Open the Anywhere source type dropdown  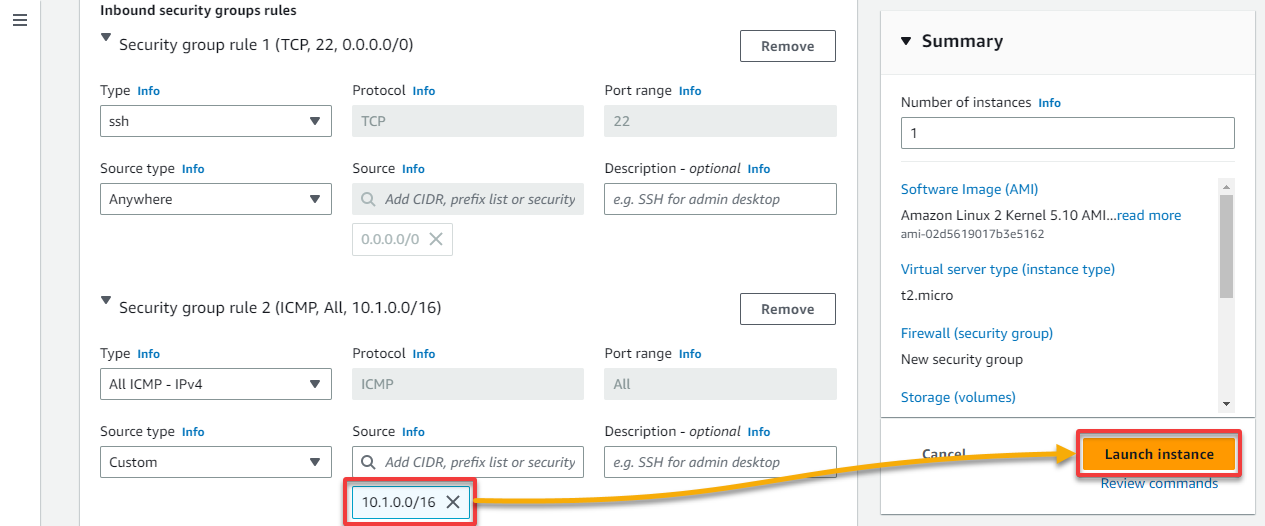[216, 199]
